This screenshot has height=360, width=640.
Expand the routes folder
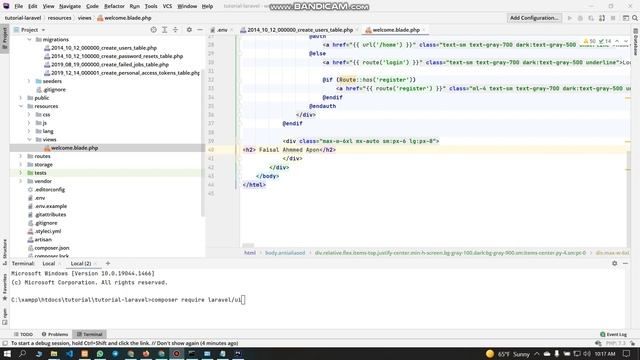(21, 156)
